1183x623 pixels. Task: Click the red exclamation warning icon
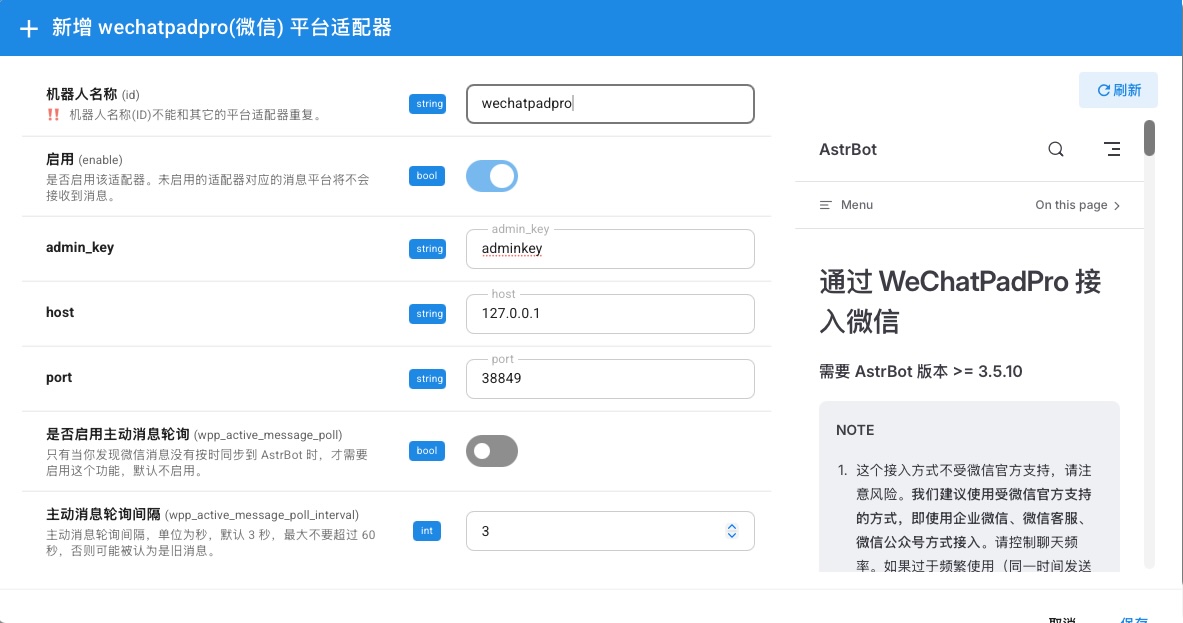point(53,115)
